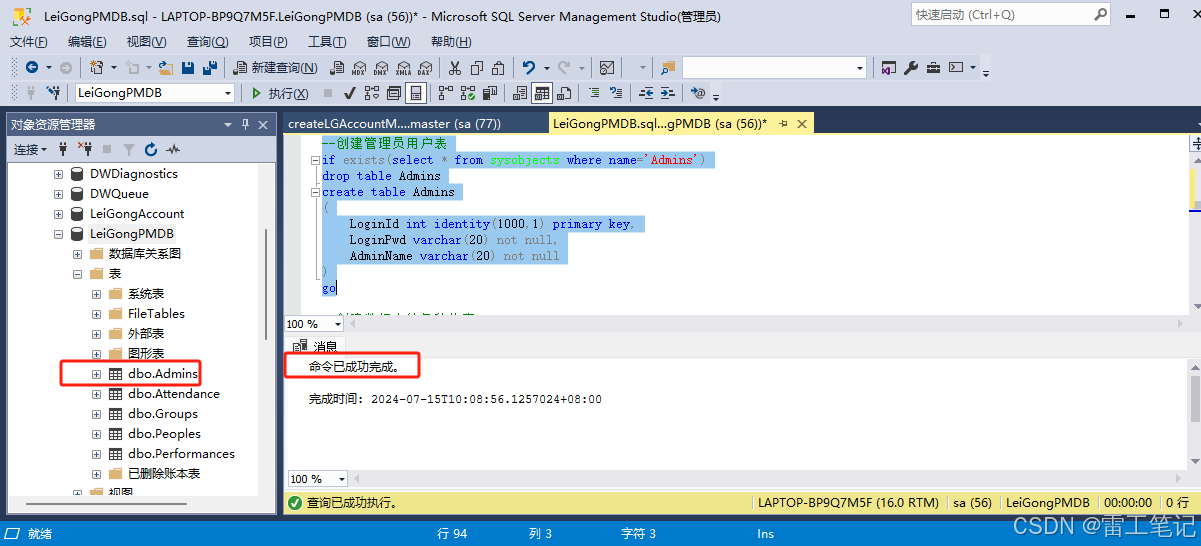Open the Toolbox briefcase icon
The width and height of the screenshot is (1201, 546).
(x=933, y=68)
